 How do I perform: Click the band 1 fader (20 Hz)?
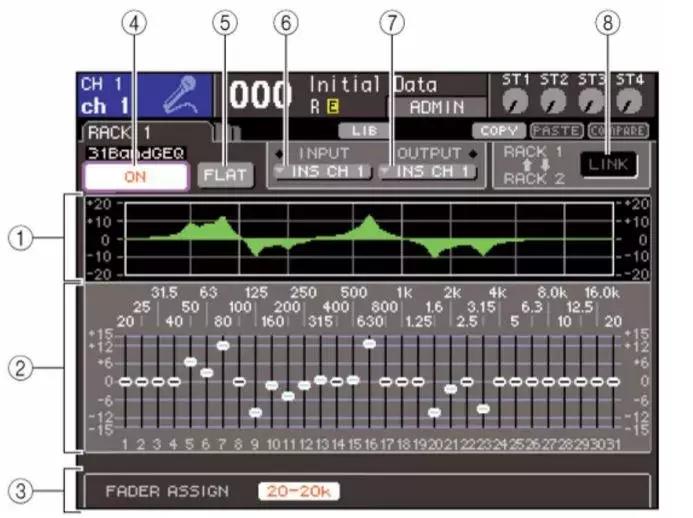126,381
